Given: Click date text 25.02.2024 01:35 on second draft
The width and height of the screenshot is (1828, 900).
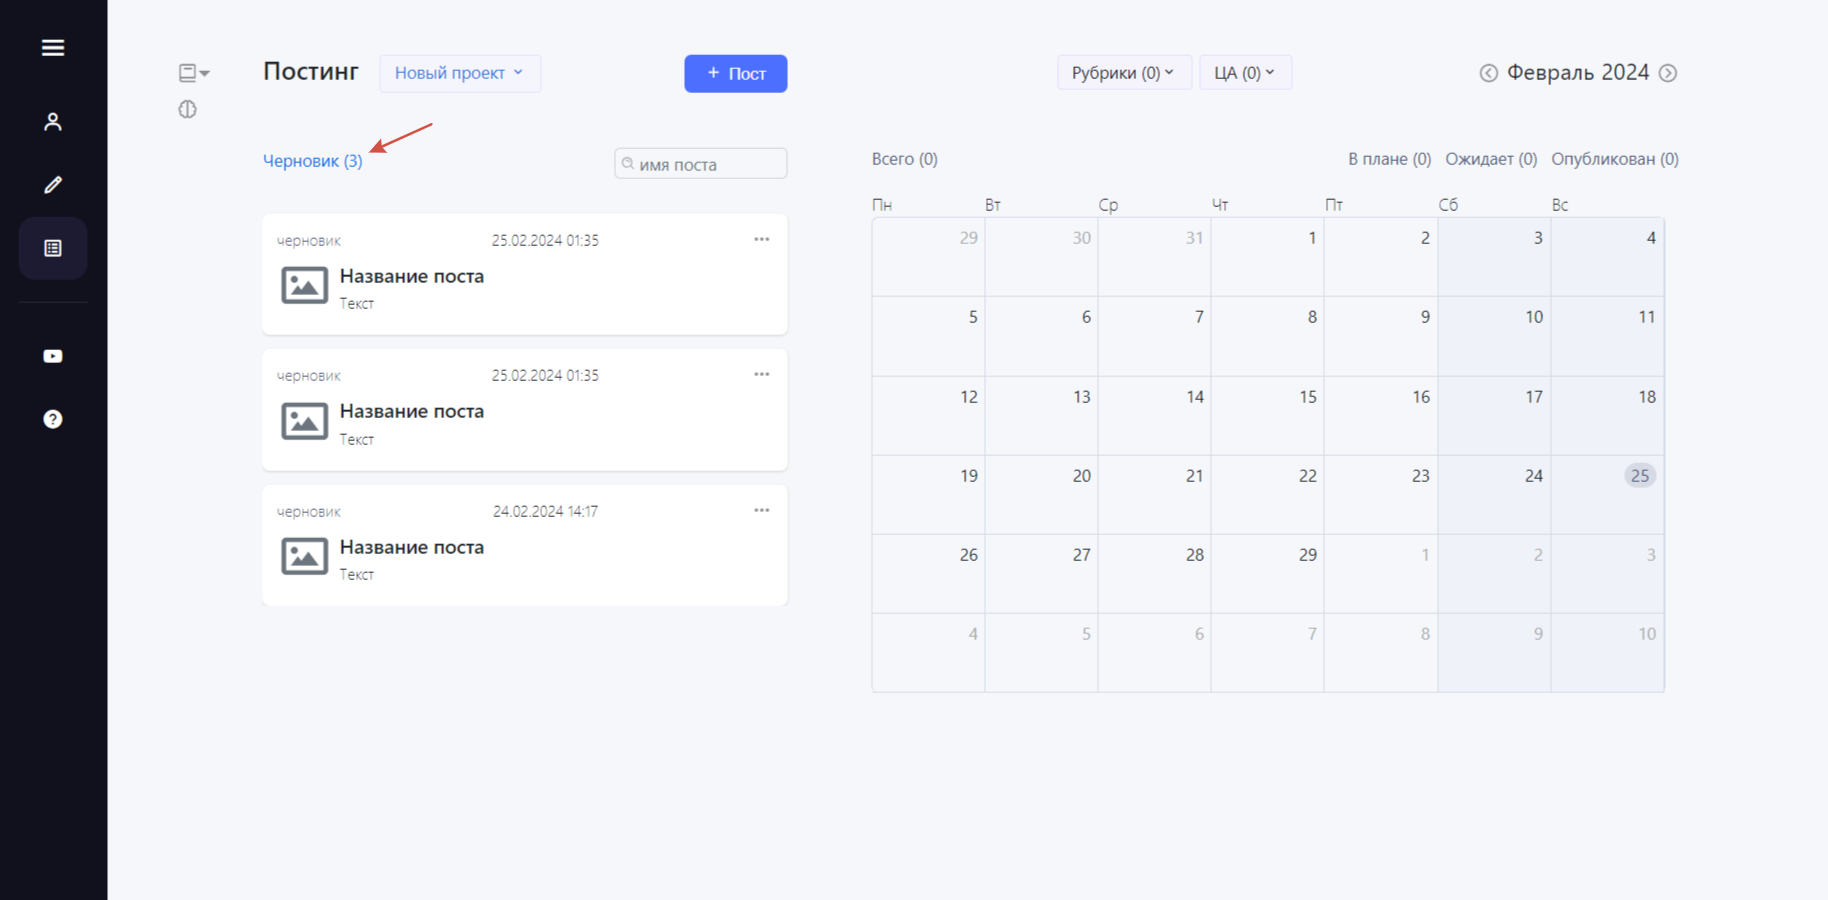Looking at the screenshot, I should click(x=545, y=376).
